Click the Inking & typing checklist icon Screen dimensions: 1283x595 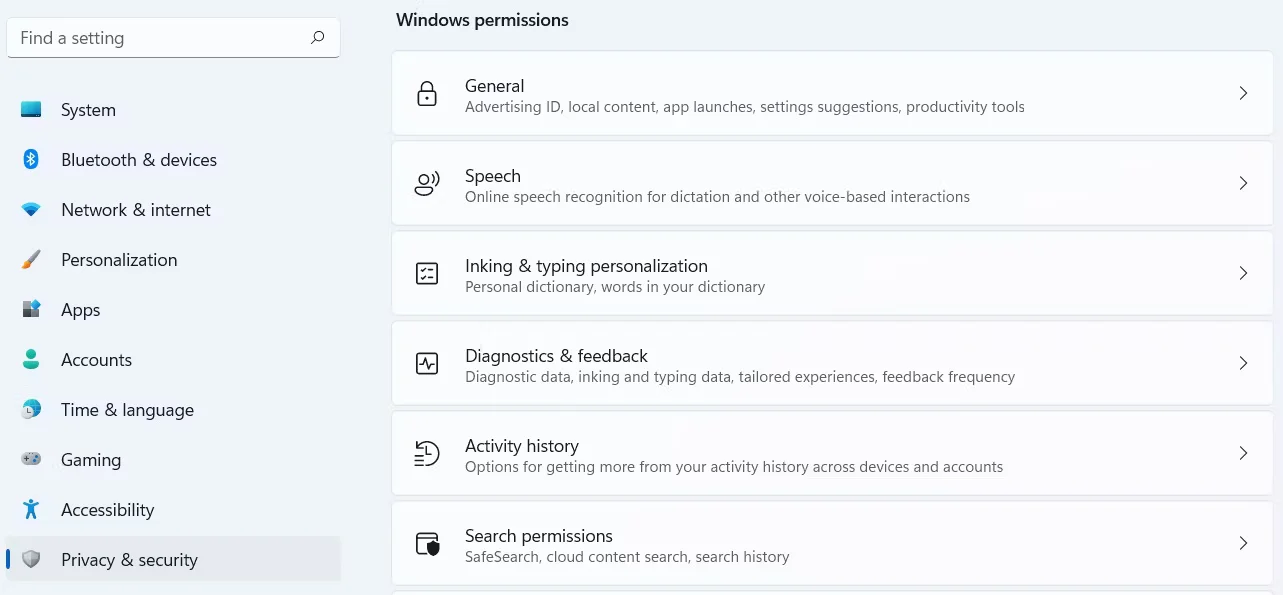pos(427,274)
